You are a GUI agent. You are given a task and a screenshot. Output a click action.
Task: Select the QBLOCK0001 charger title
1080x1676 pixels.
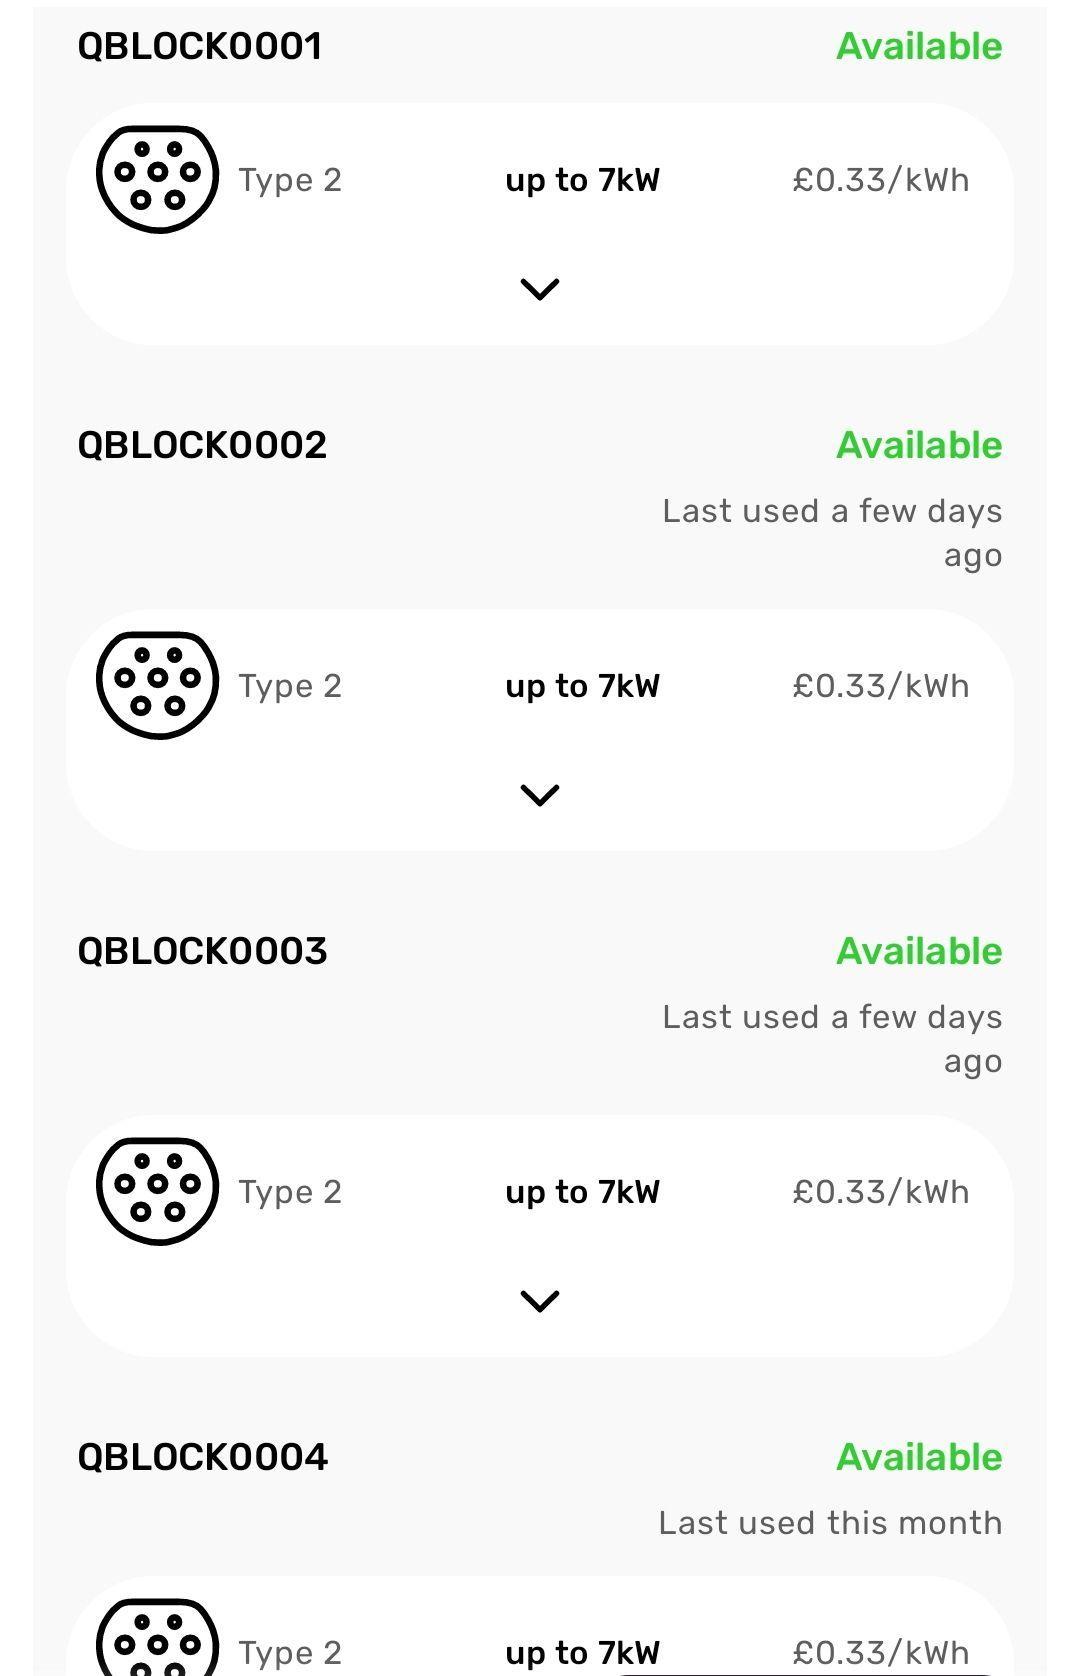click(x=200, y=46)
